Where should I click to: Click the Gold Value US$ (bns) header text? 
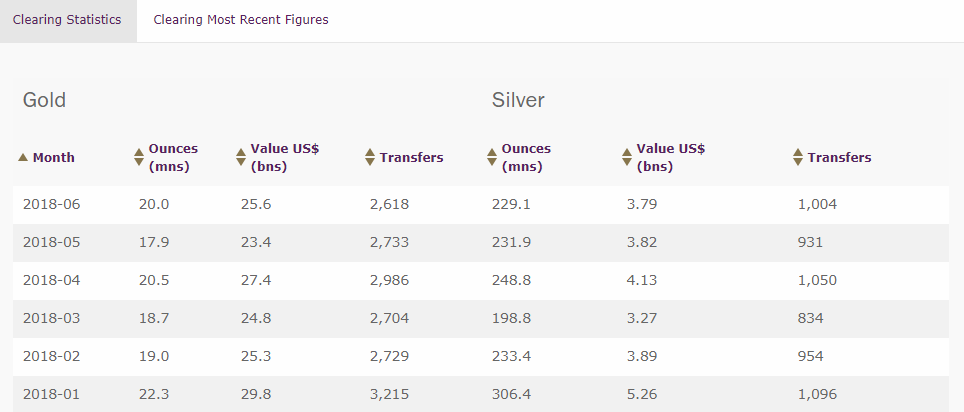tap(284, 157)
